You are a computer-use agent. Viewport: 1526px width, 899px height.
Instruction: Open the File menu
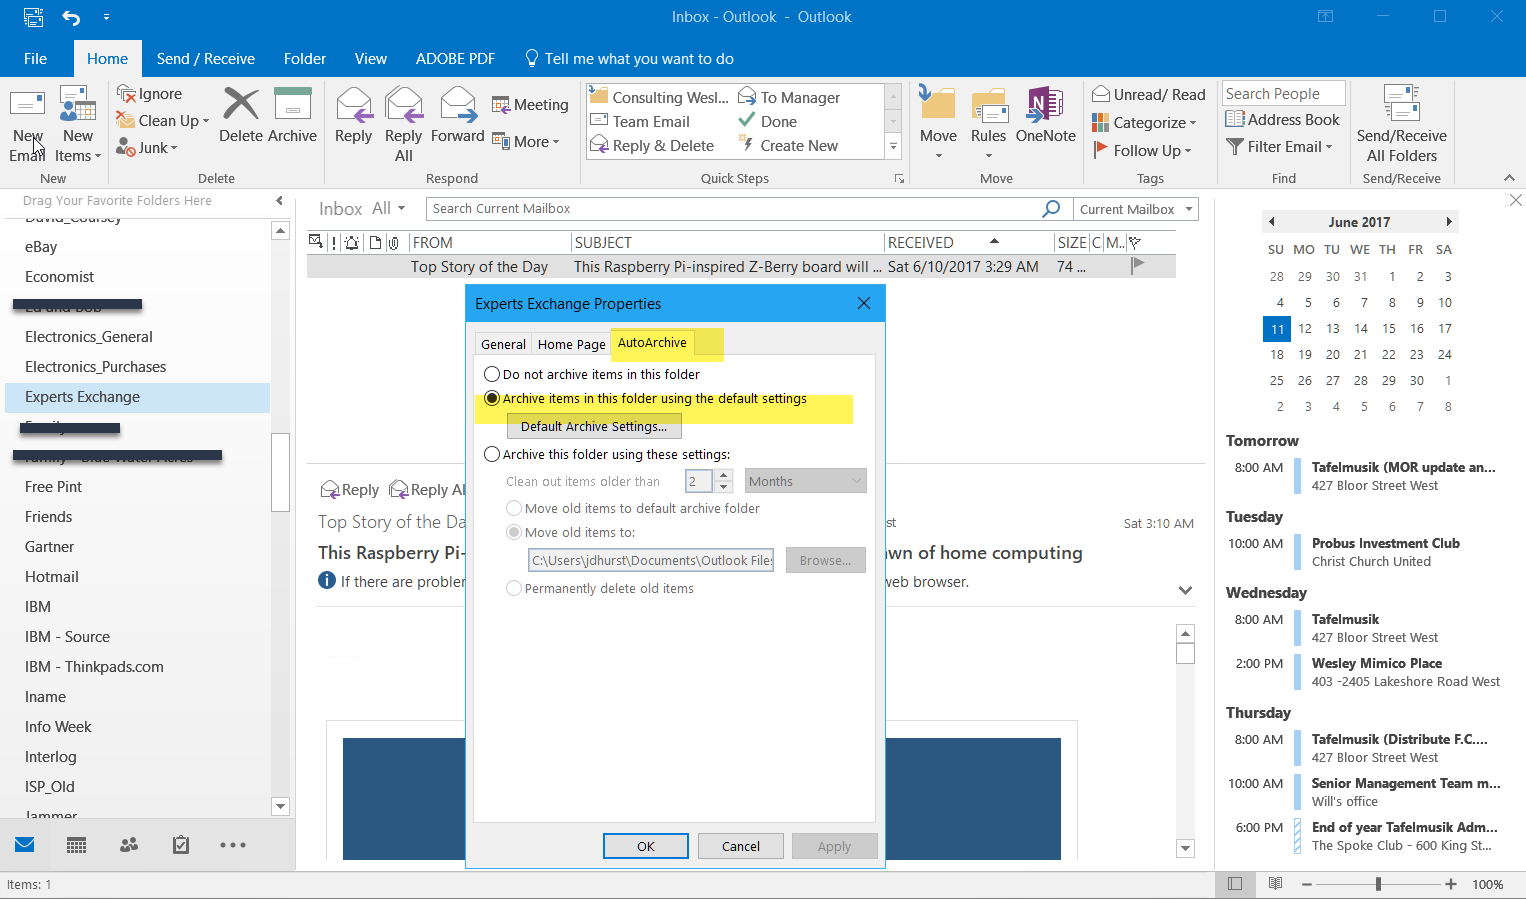[x=35, y=58]
